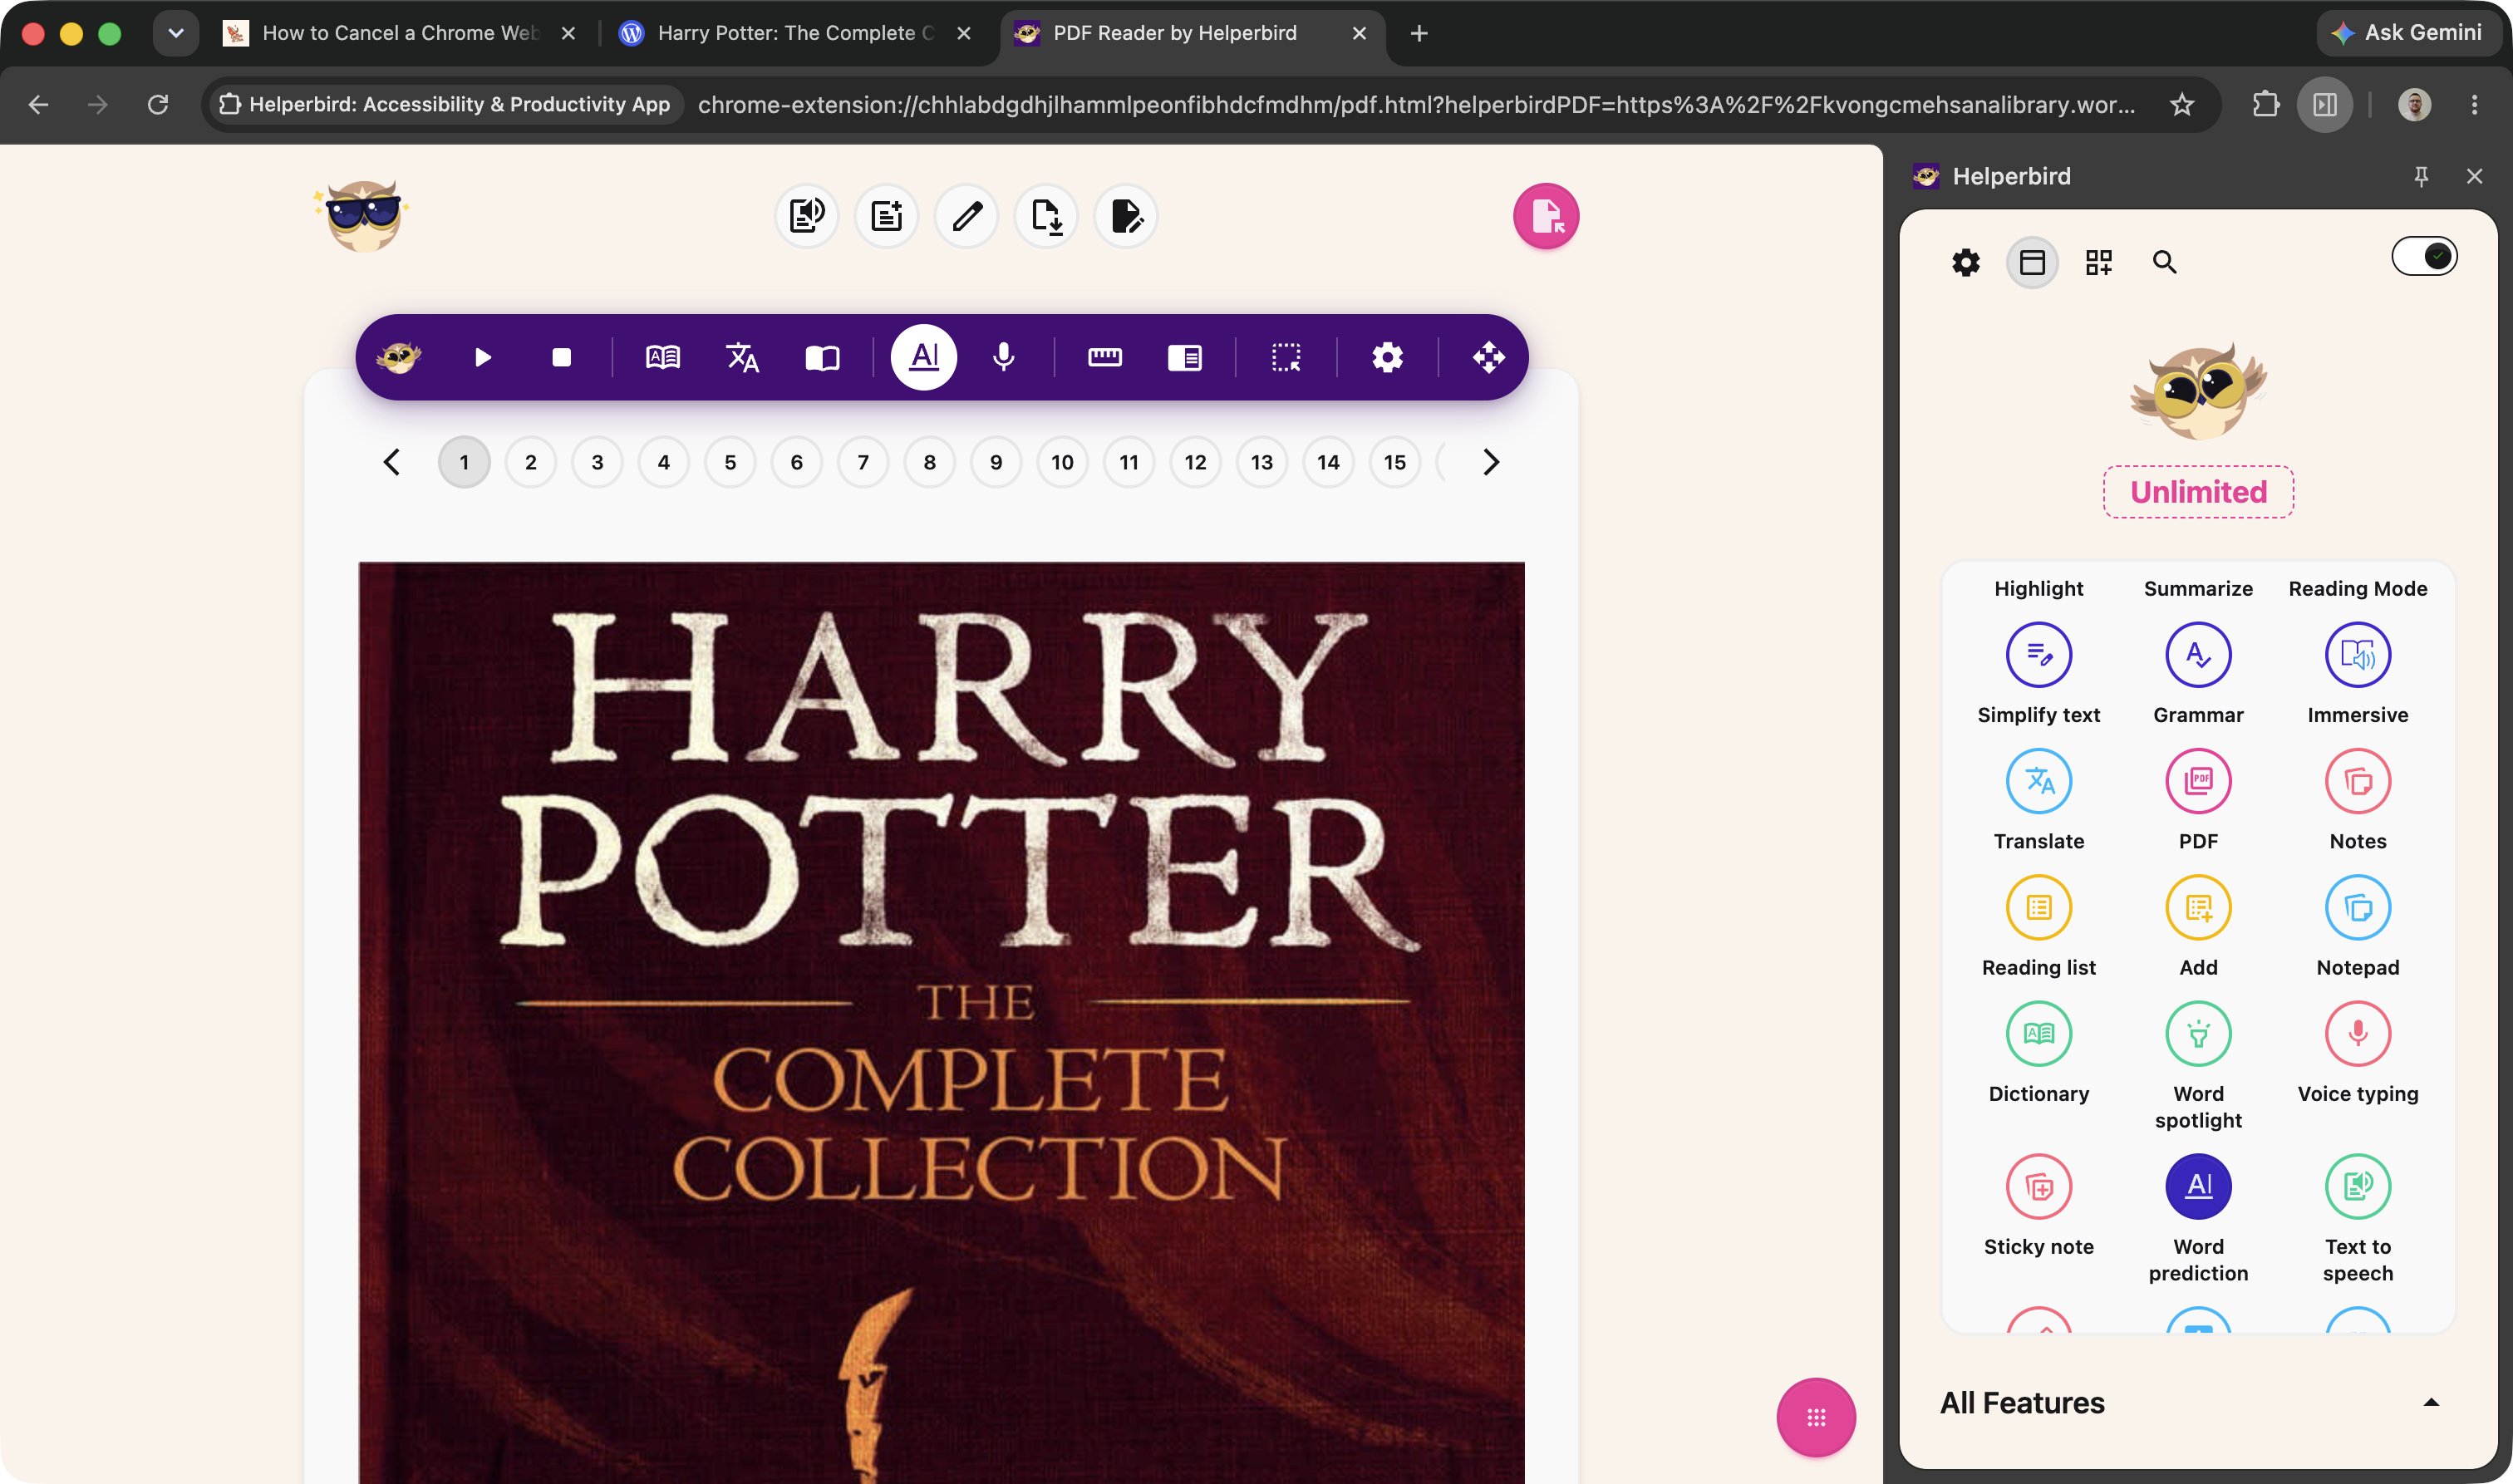Click the owl icon in purple toolbar
2513x1484 pixels.
tap(398, 357)
